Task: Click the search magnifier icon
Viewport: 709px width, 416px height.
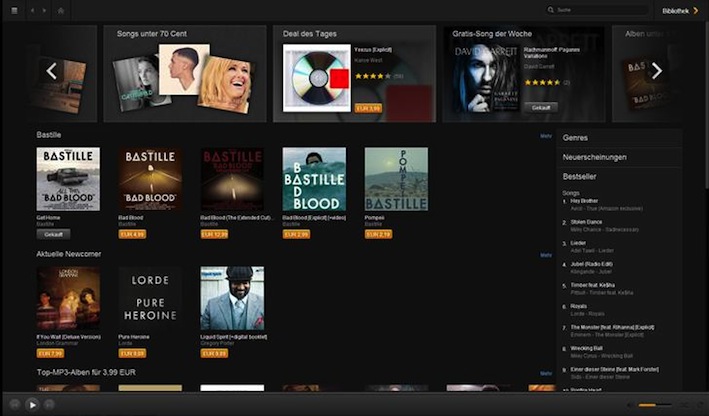Action: point(550,10)
